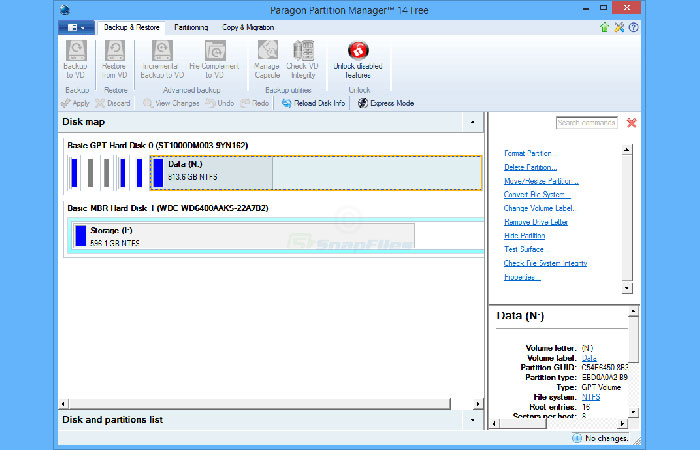The image size is (700, 450).
Task: Click the Basic GPT Hard Disk 0 heading
Action: 158,146
